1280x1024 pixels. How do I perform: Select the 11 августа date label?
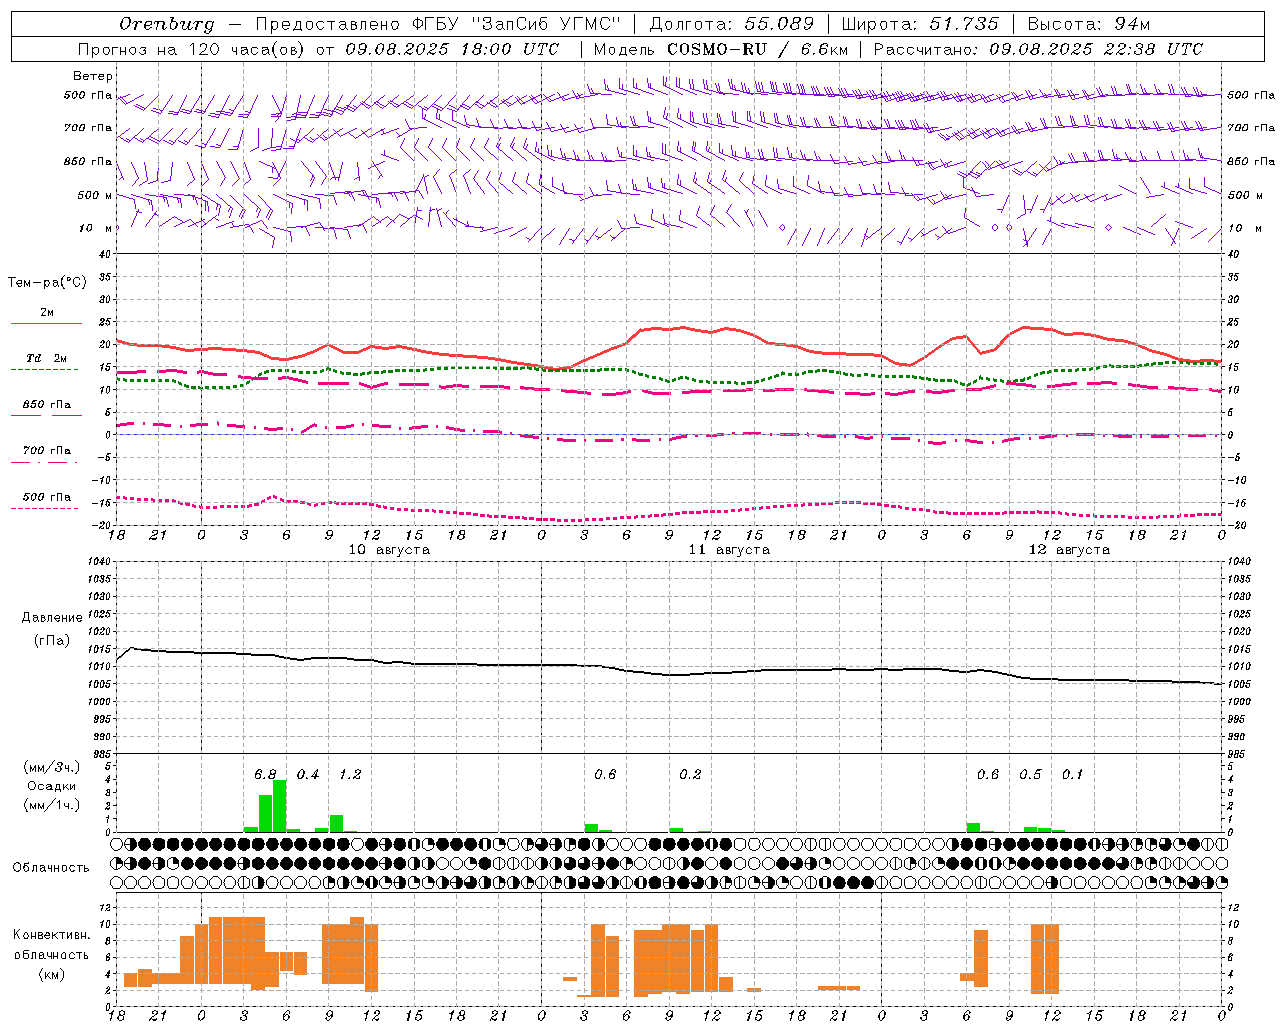click(729, 550)
